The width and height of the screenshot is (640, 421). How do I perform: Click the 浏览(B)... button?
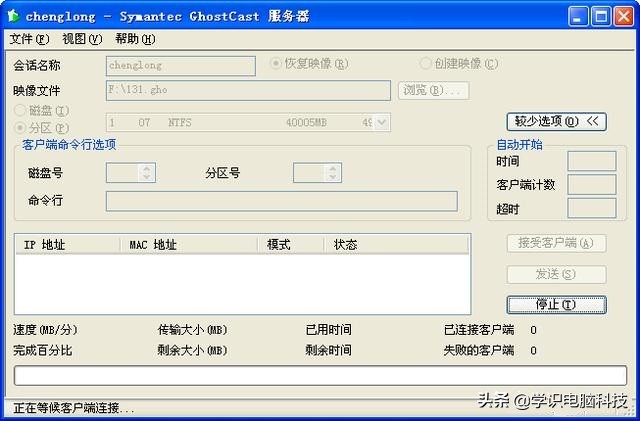click(x=433, y=90)
